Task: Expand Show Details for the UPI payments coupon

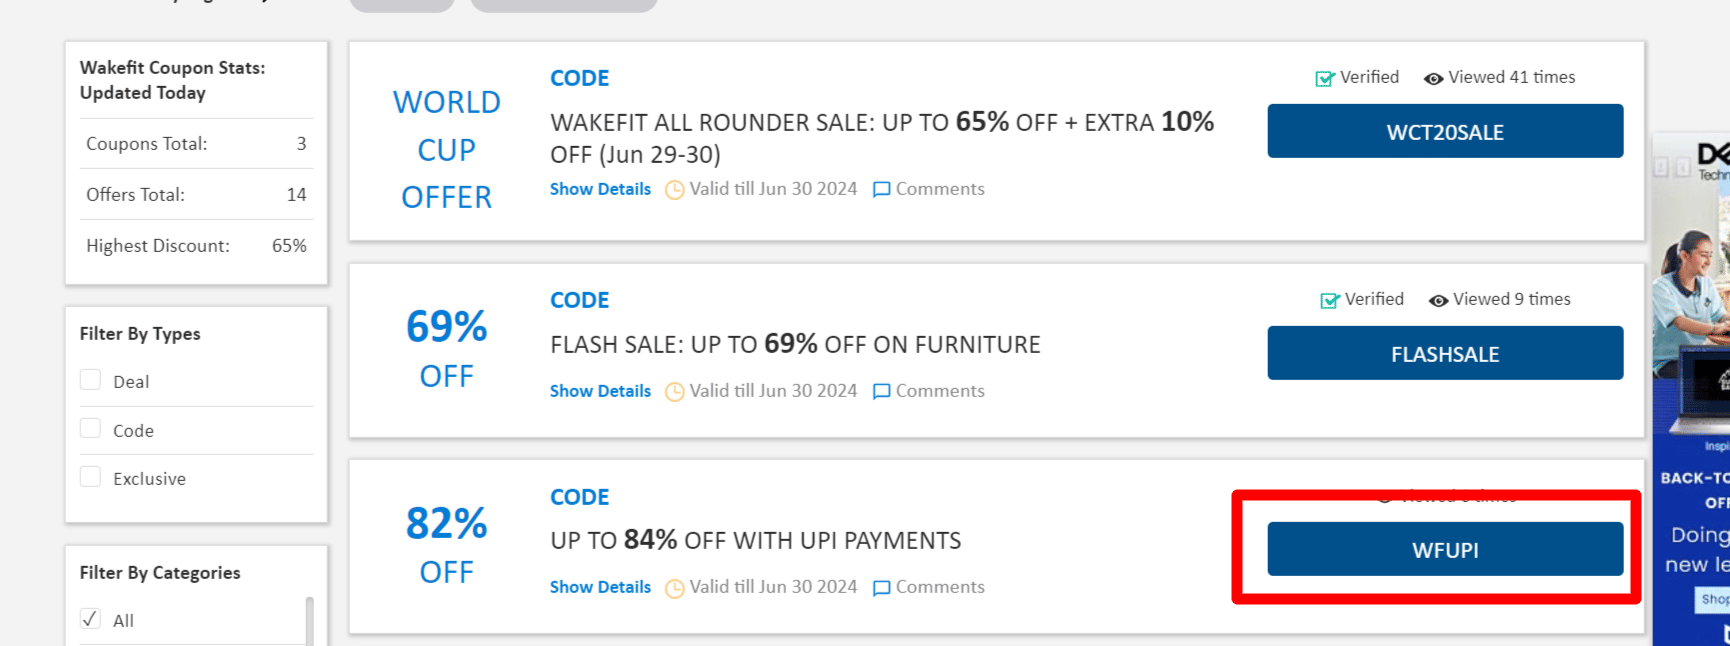Action: point(600,587)
